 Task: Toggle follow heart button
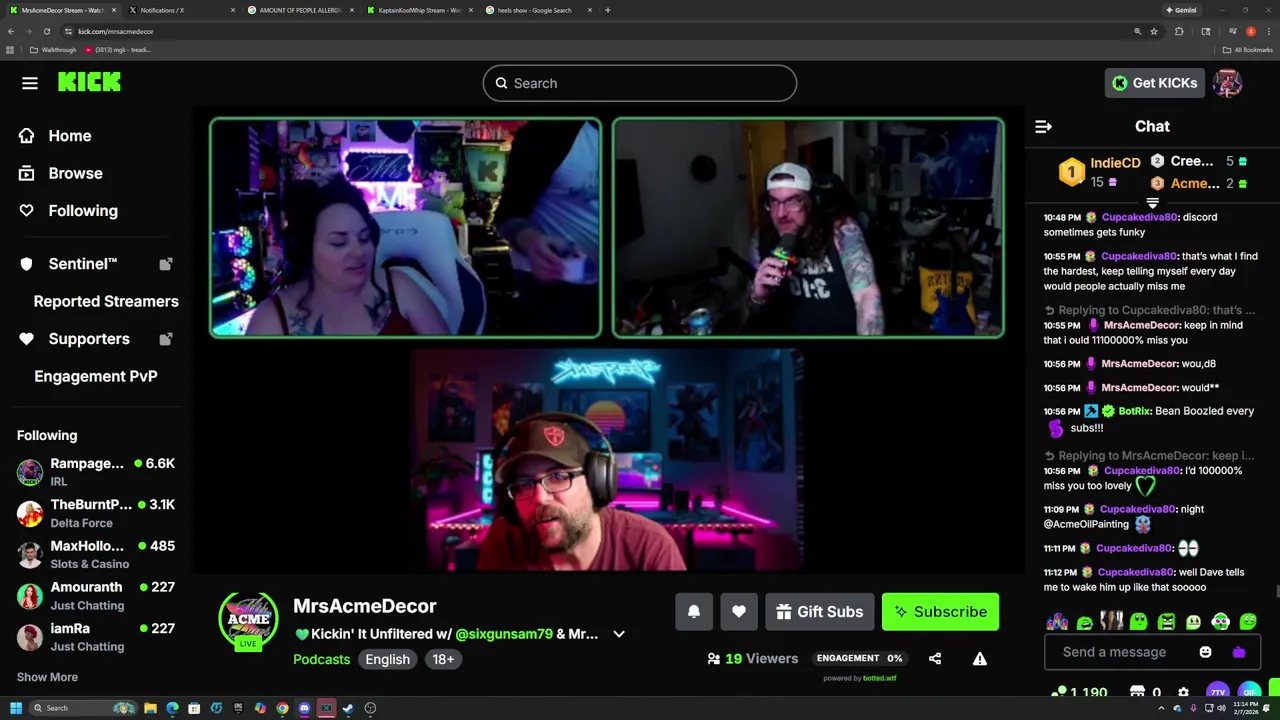pos(739,612)
